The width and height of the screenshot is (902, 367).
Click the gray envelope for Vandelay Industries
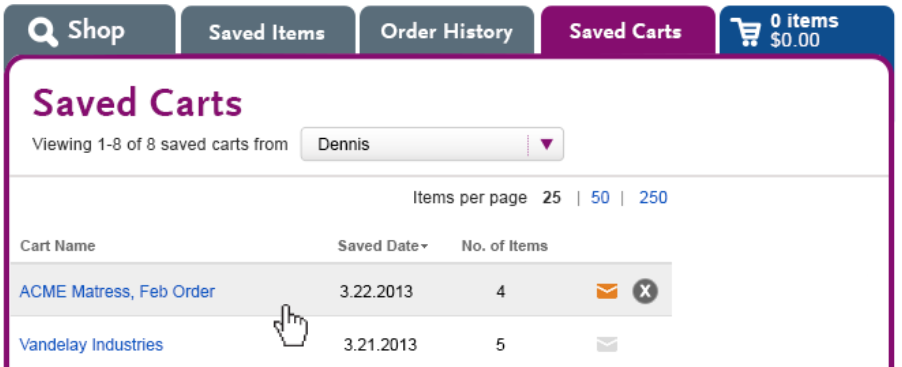click(607, 345)
